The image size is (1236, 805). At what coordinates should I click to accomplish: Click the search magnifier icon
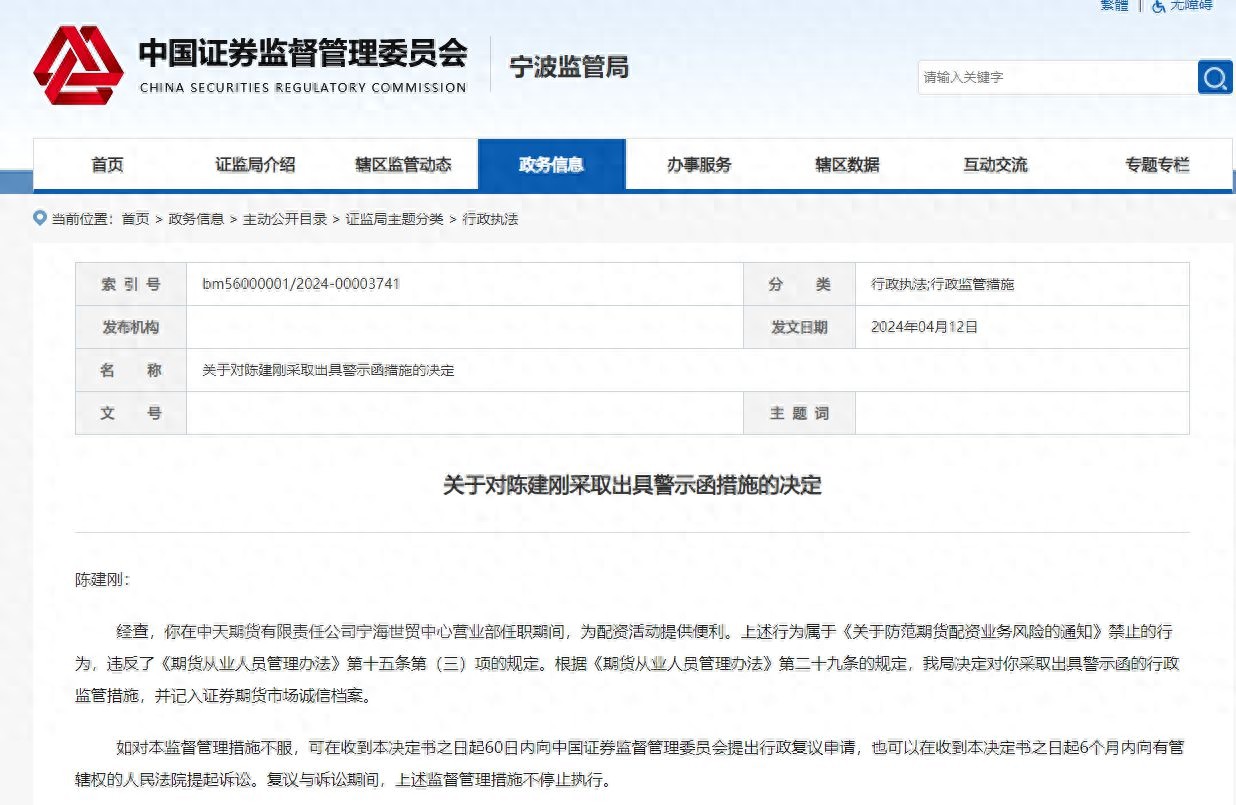(1214, 77)
